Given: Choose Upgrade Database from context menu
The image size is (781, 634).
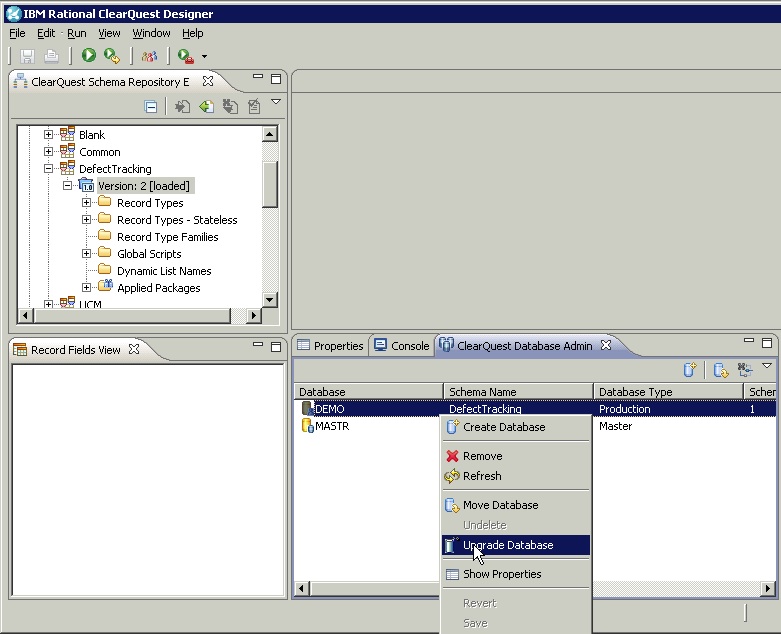Looking at the screenshot, I should (516, 545).
